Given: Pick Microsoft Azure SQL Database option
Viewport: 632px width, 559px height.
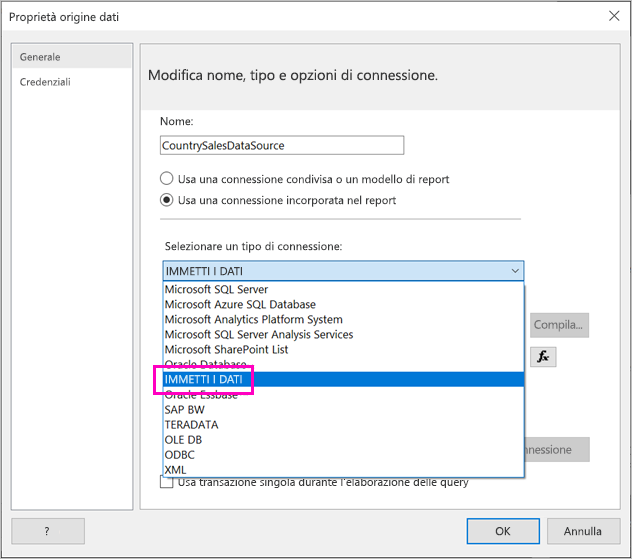Looking at the screenshot, I should (x=343, y=304).
